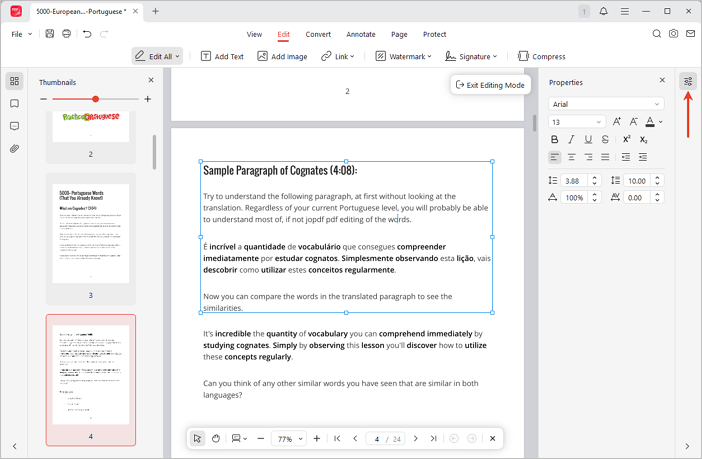This screenshot has width=702, height=459.
Task: Click the Save disk icon
Action: pos(50,34)
